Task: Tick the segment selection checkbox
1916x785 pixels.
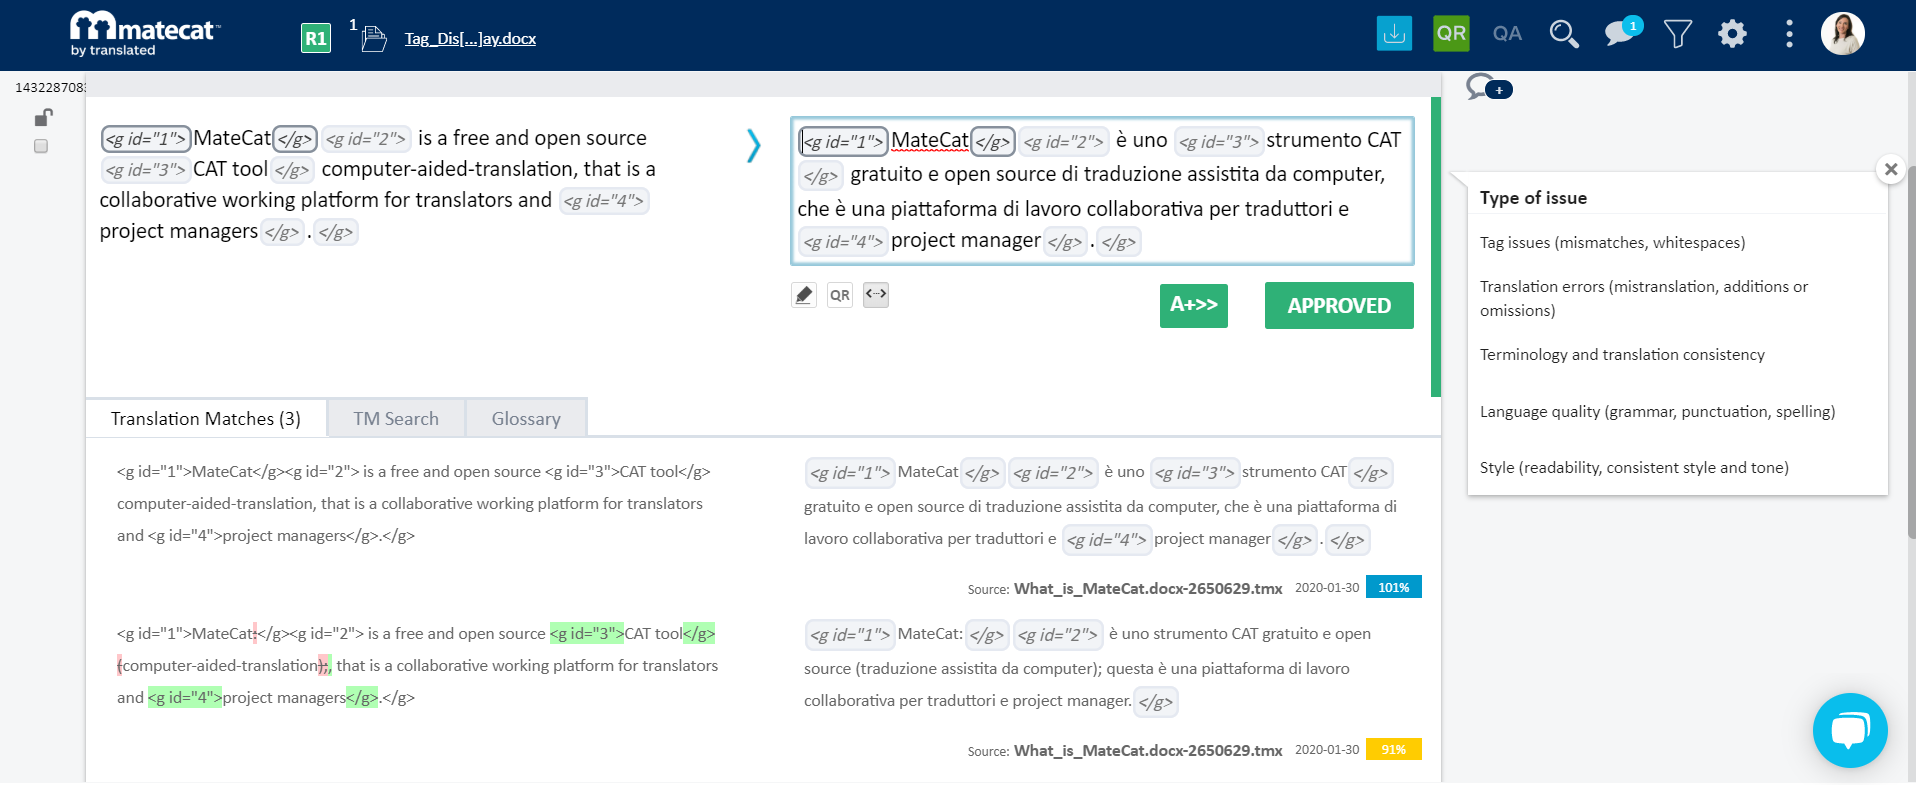Action: click(x=41, y=146)
